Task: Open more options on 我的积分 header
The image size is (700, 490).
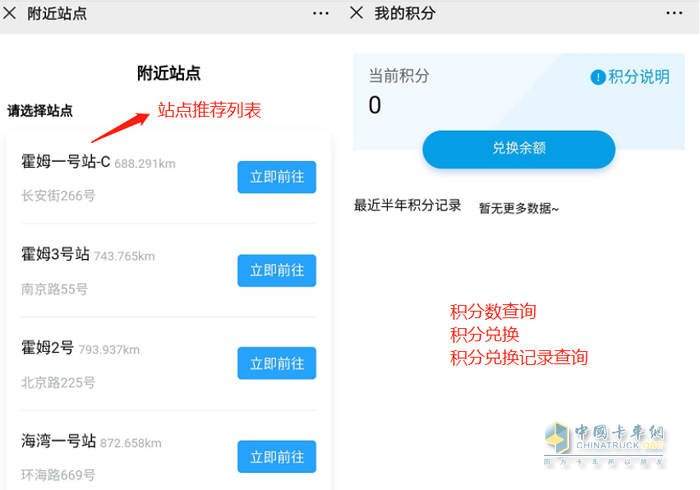Action: pyautogui.click(x=677, y=13)
